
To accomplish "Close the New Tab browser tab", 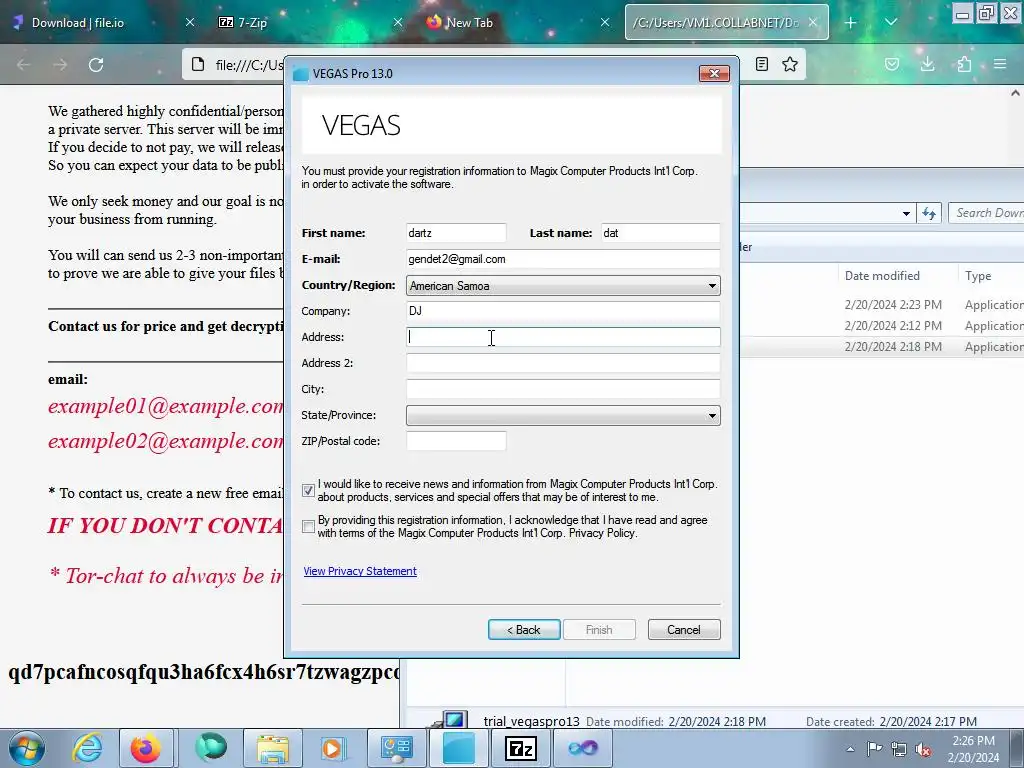I will [x=605, y=22].
